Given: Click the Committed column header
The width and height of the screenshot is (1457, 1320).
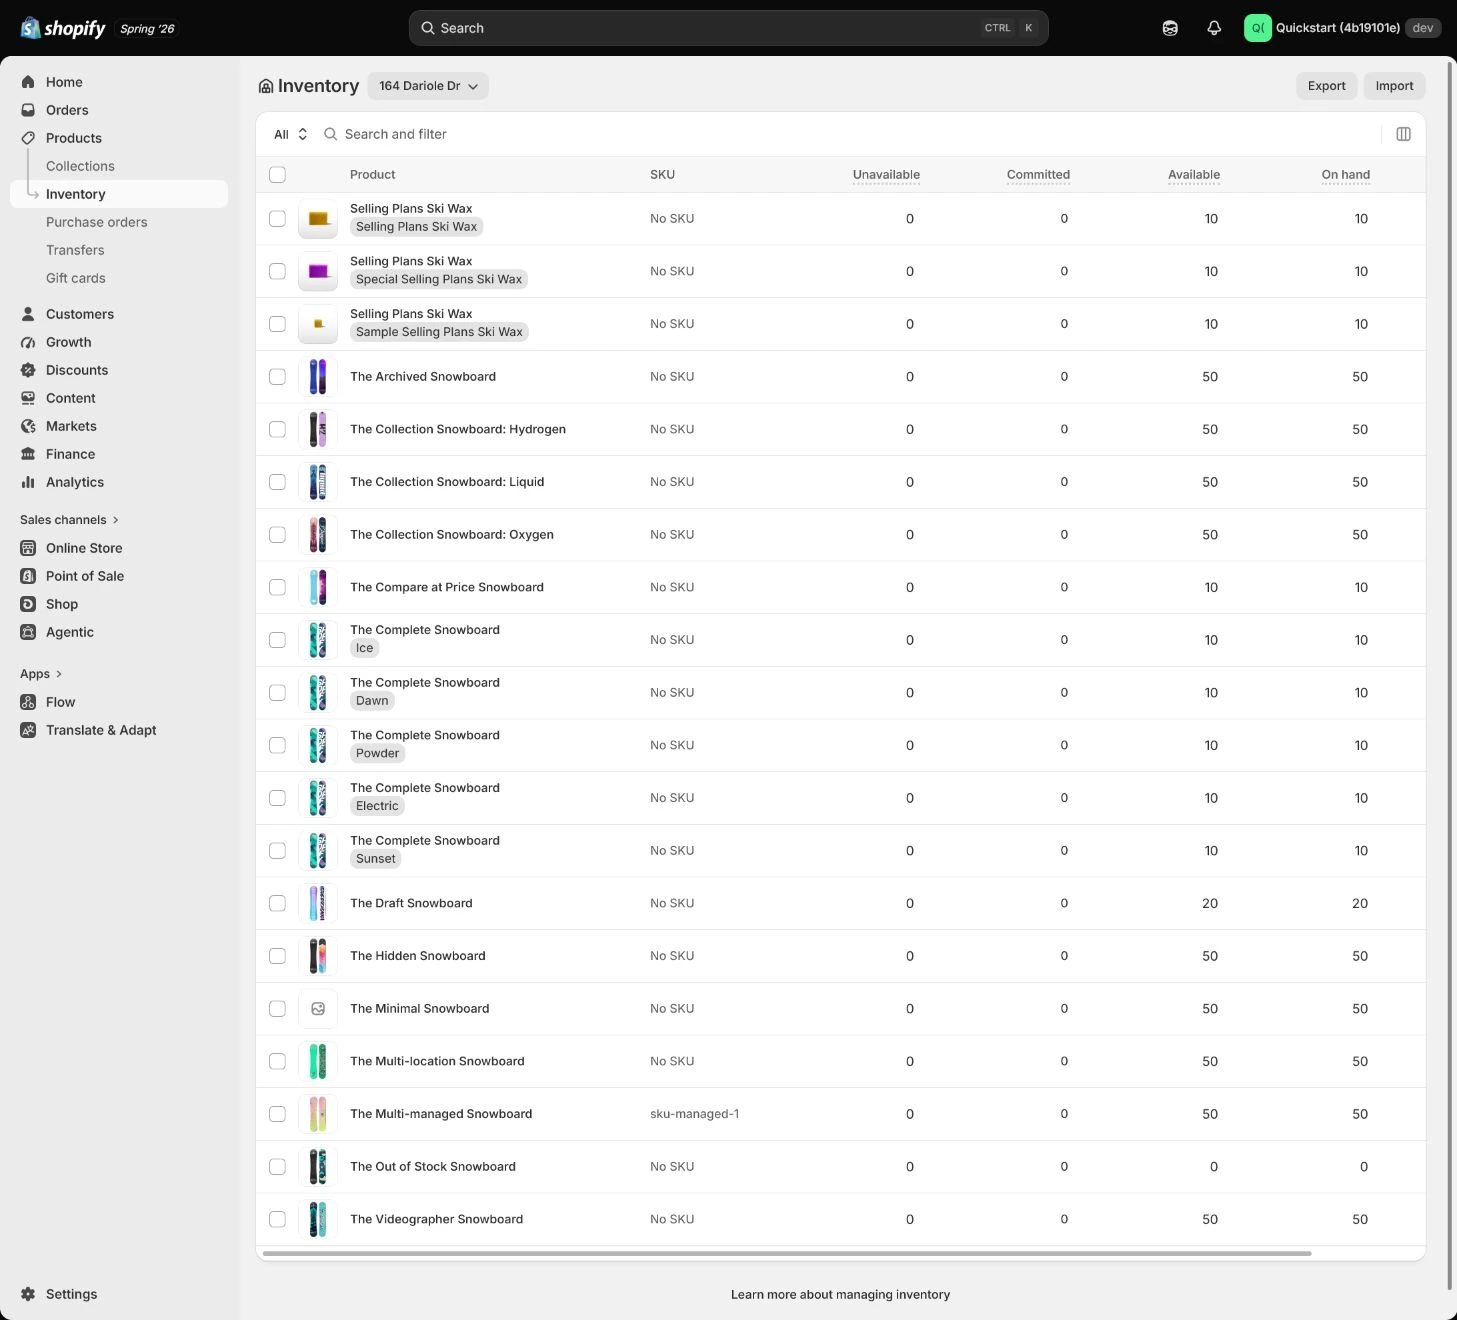Looking at the screenshot, I should pyautogui.click(x=1038, y=174).
